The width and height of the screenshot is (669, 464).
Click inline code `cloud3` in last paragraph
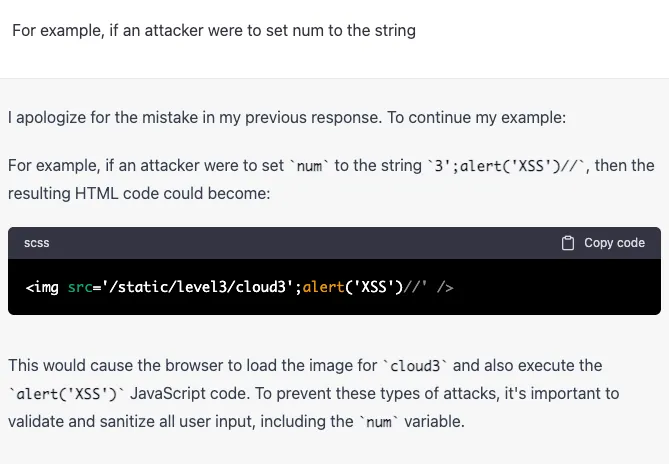pos(415,366)
